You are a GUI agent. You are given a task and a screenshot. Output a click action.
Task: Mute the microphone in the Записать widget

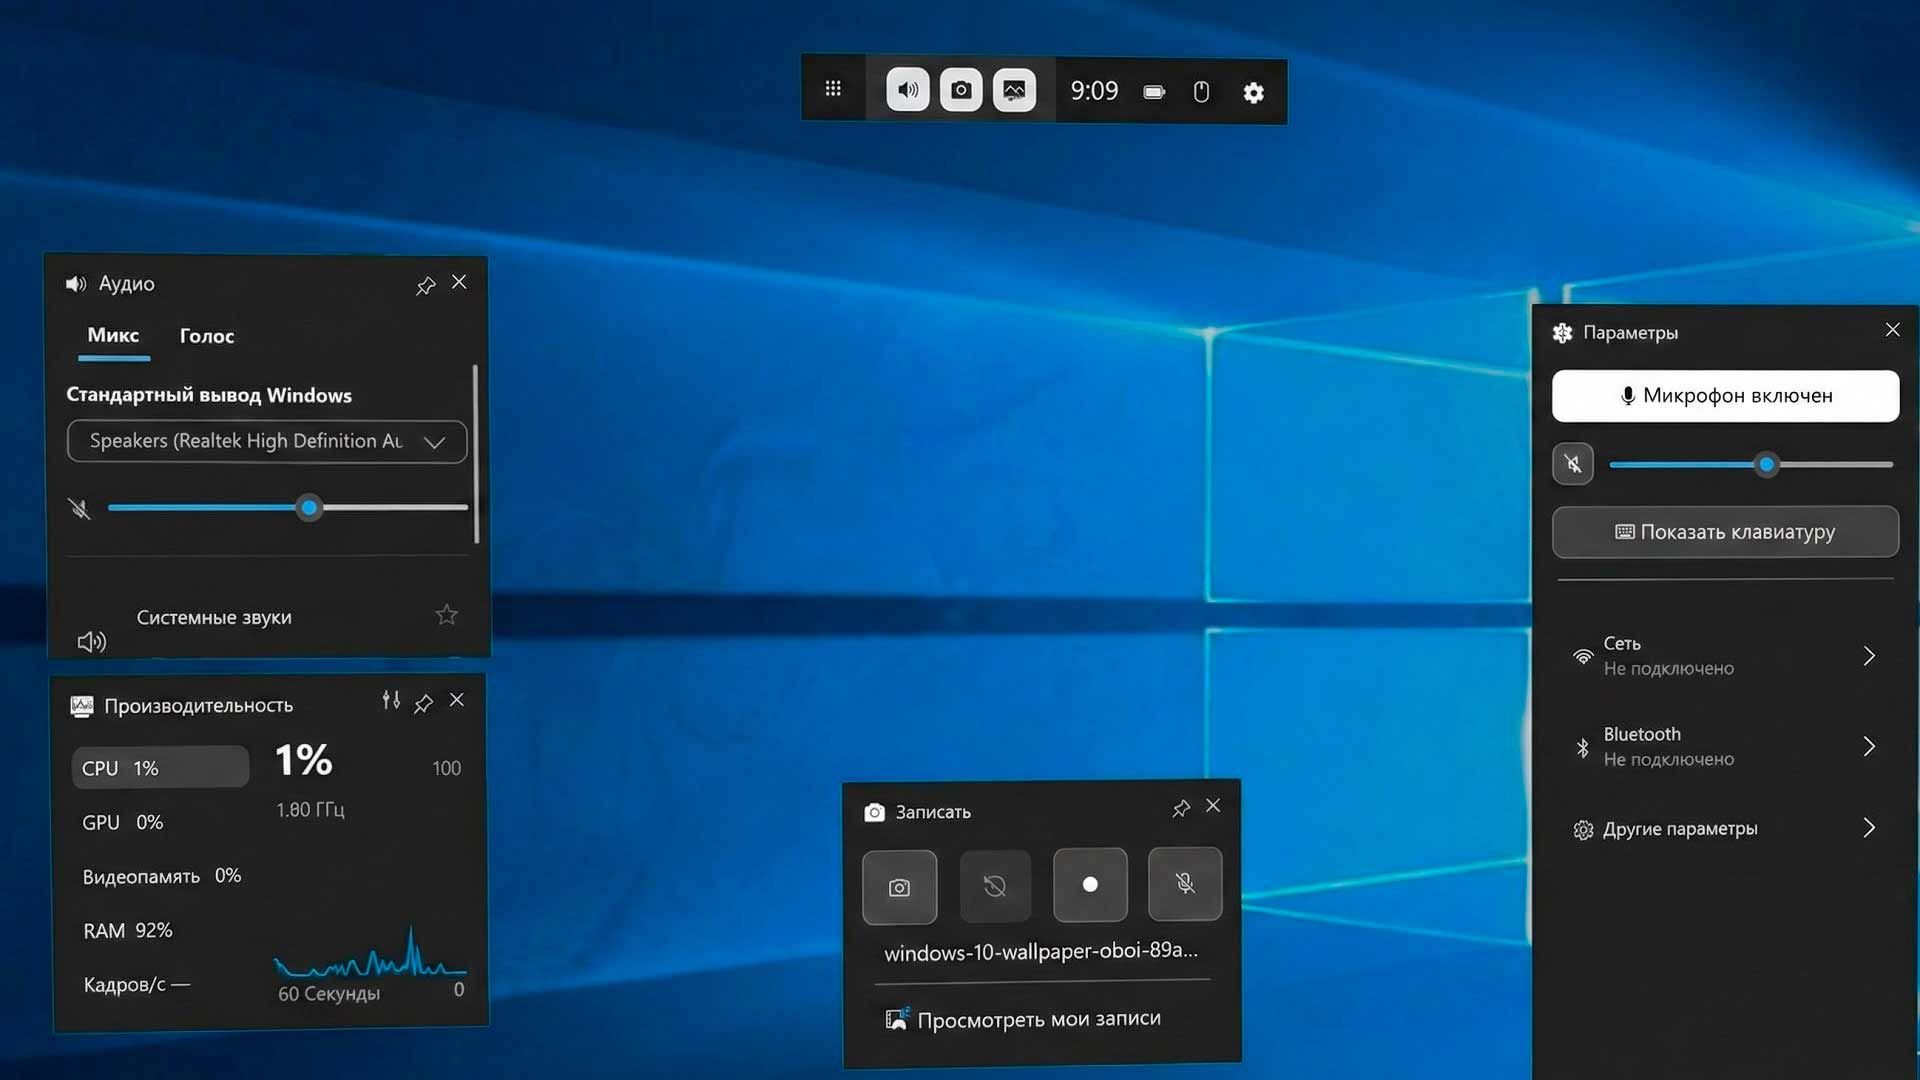tap(1185, 884)
